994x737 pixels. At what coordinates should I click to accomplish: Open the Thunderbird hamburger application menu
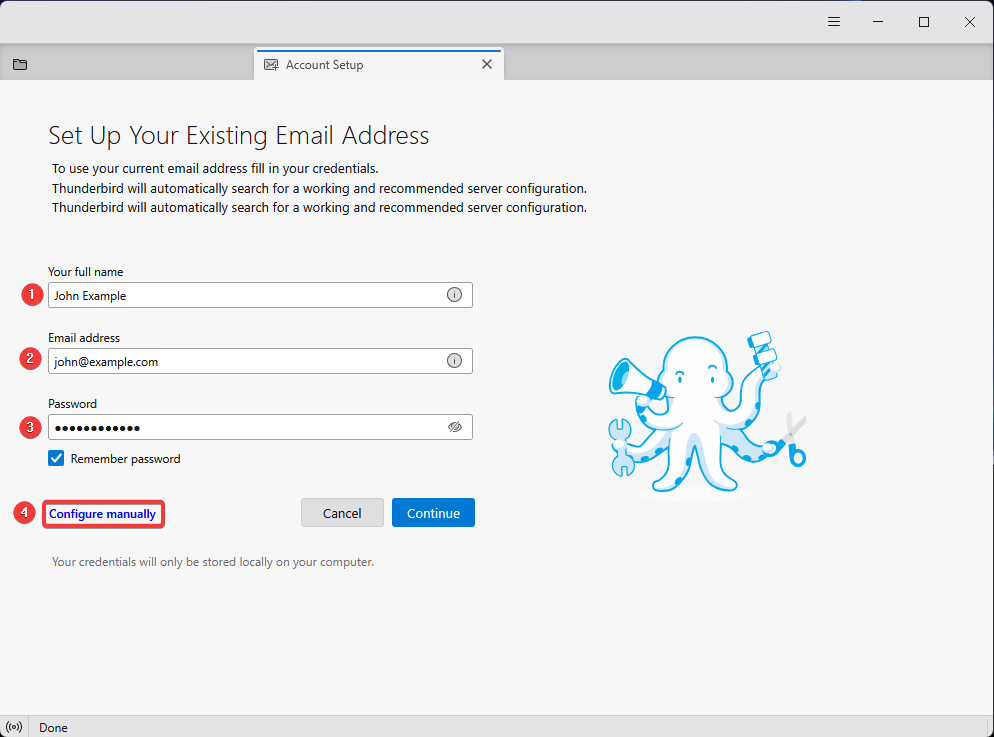(x=834, y=22)
